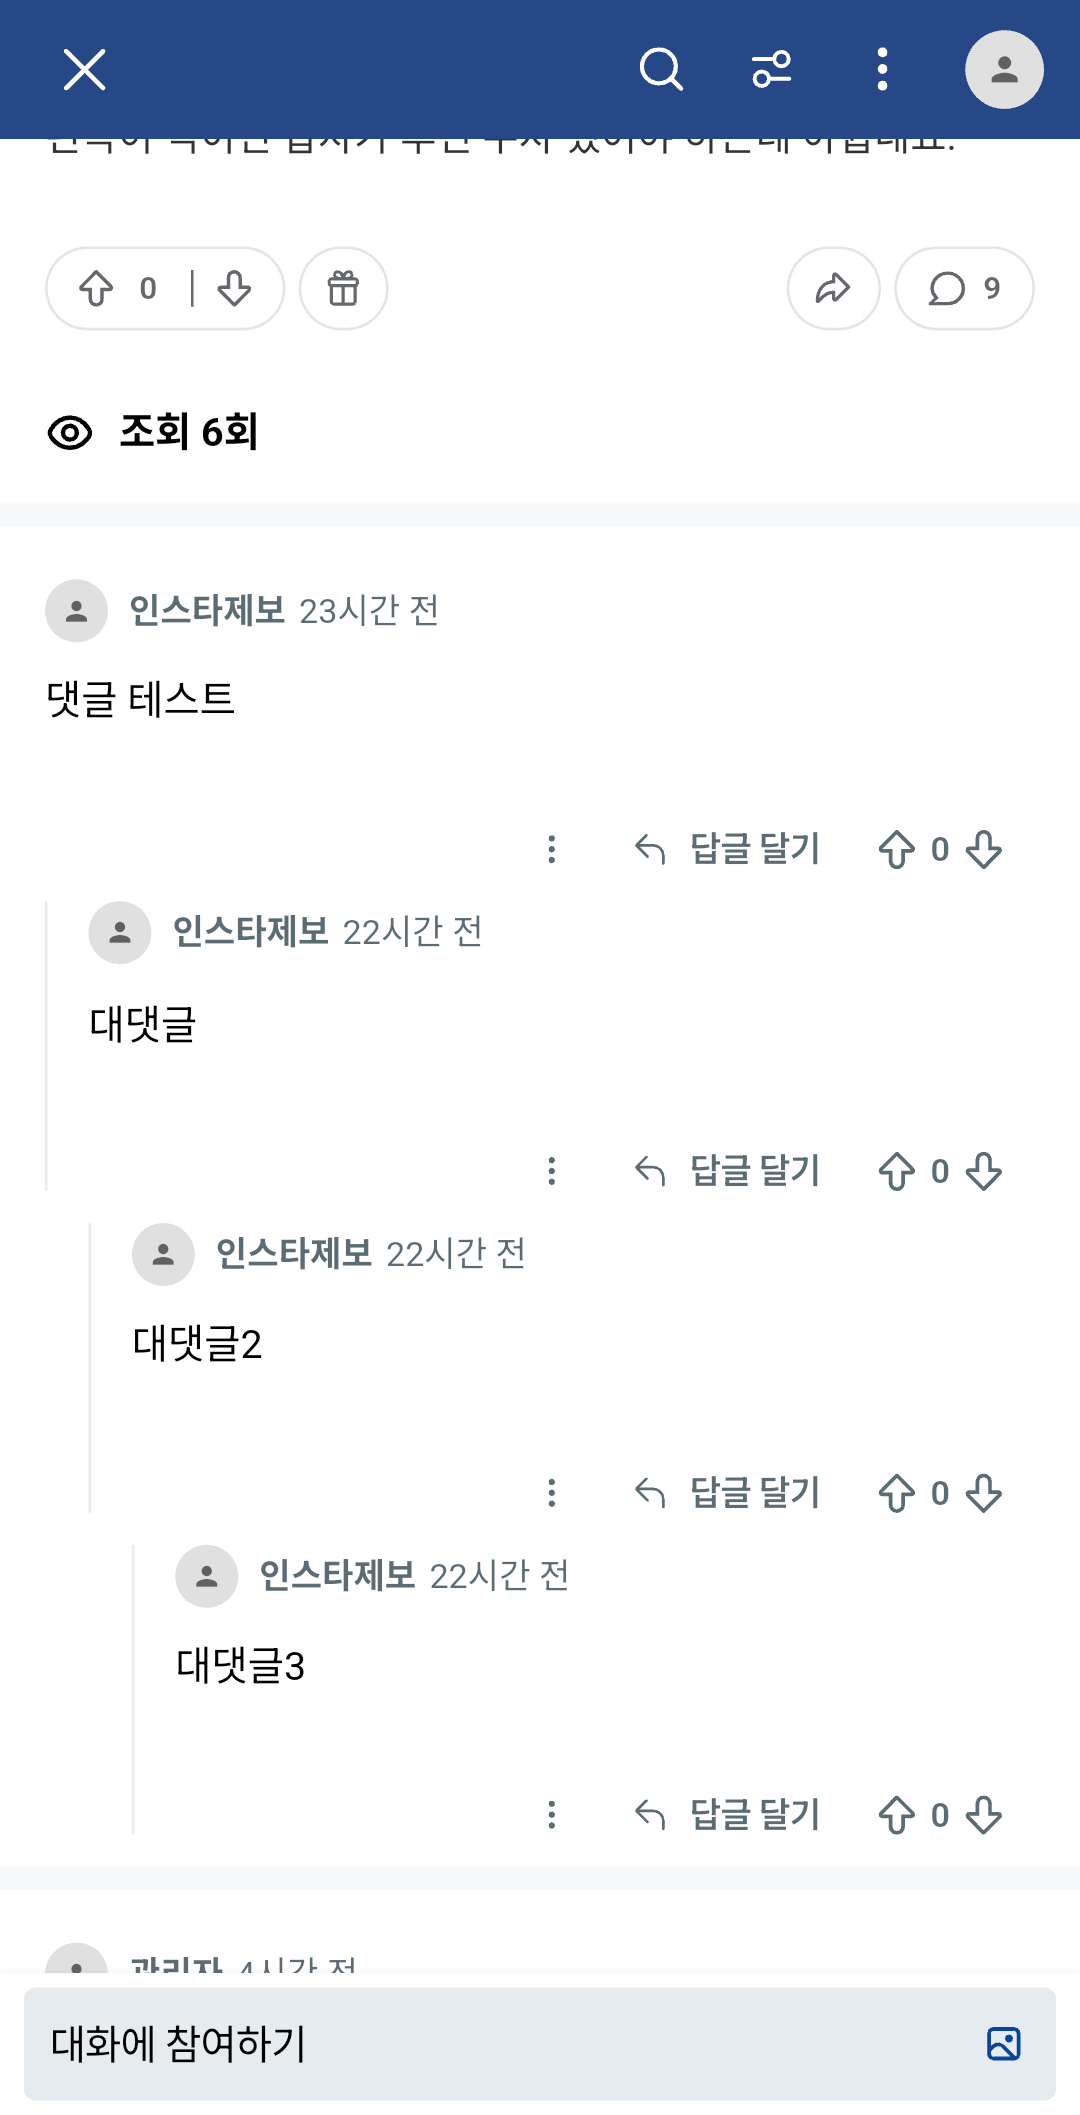Attach image in comment box
This screenshot has height=2115, width=1080.
[x=1003, y=2043]
